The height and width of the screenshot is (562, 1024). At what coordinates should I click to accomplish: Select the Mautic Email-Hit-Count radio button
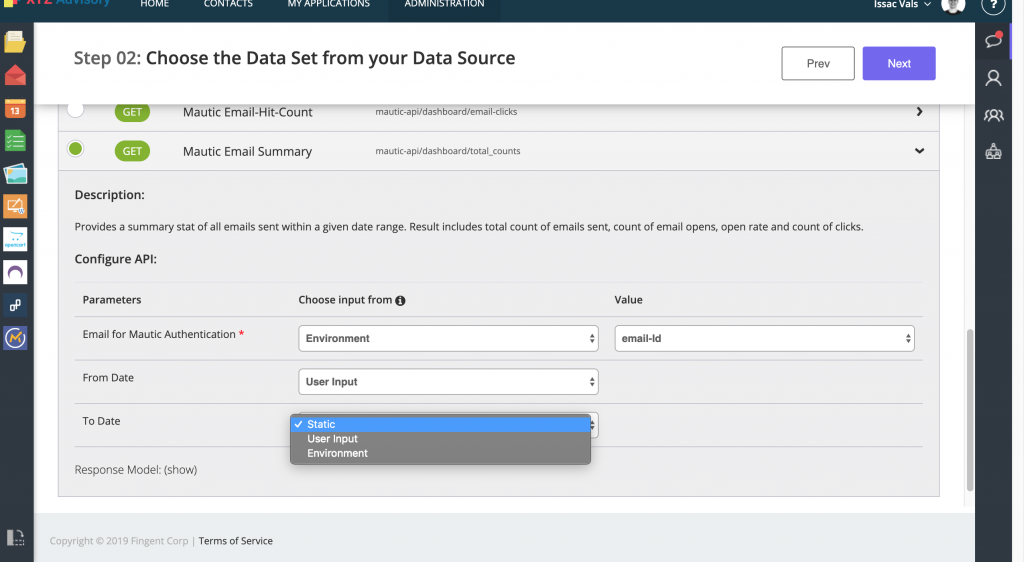coord(76,109)
